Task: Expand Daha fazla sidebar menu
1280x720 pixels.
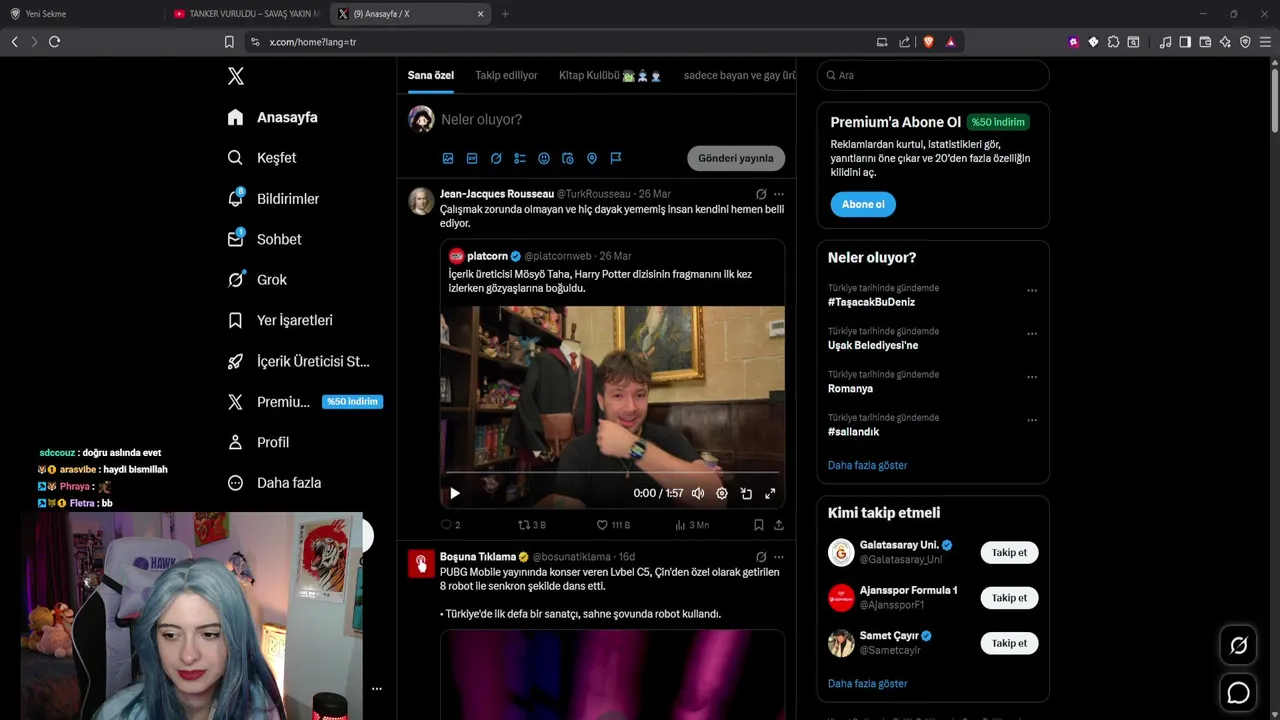Action: [274, 483]
